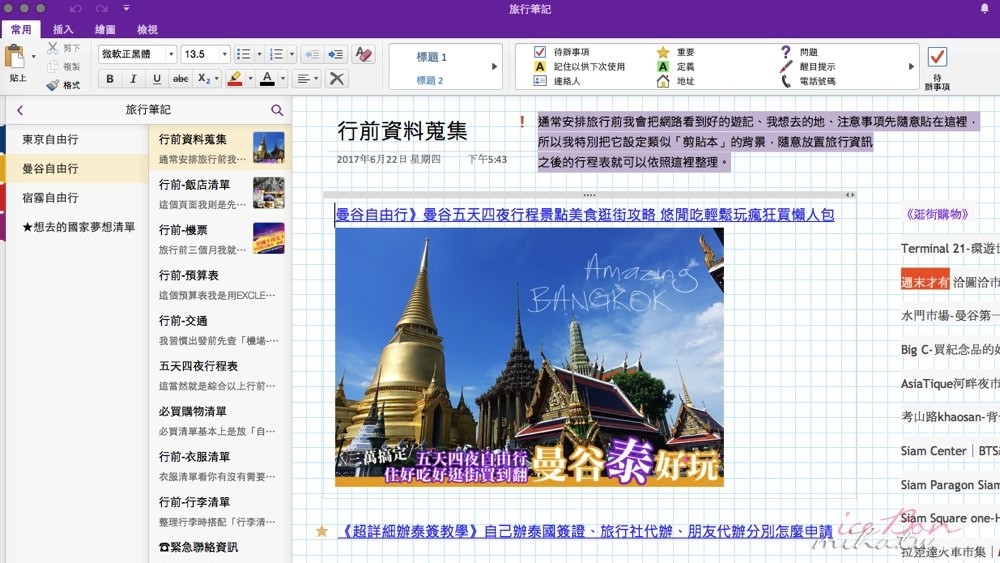The width and height of the screenshot is (1000, 563).
Task: Open the font color dropdown arrow
Action: [283, 78]
